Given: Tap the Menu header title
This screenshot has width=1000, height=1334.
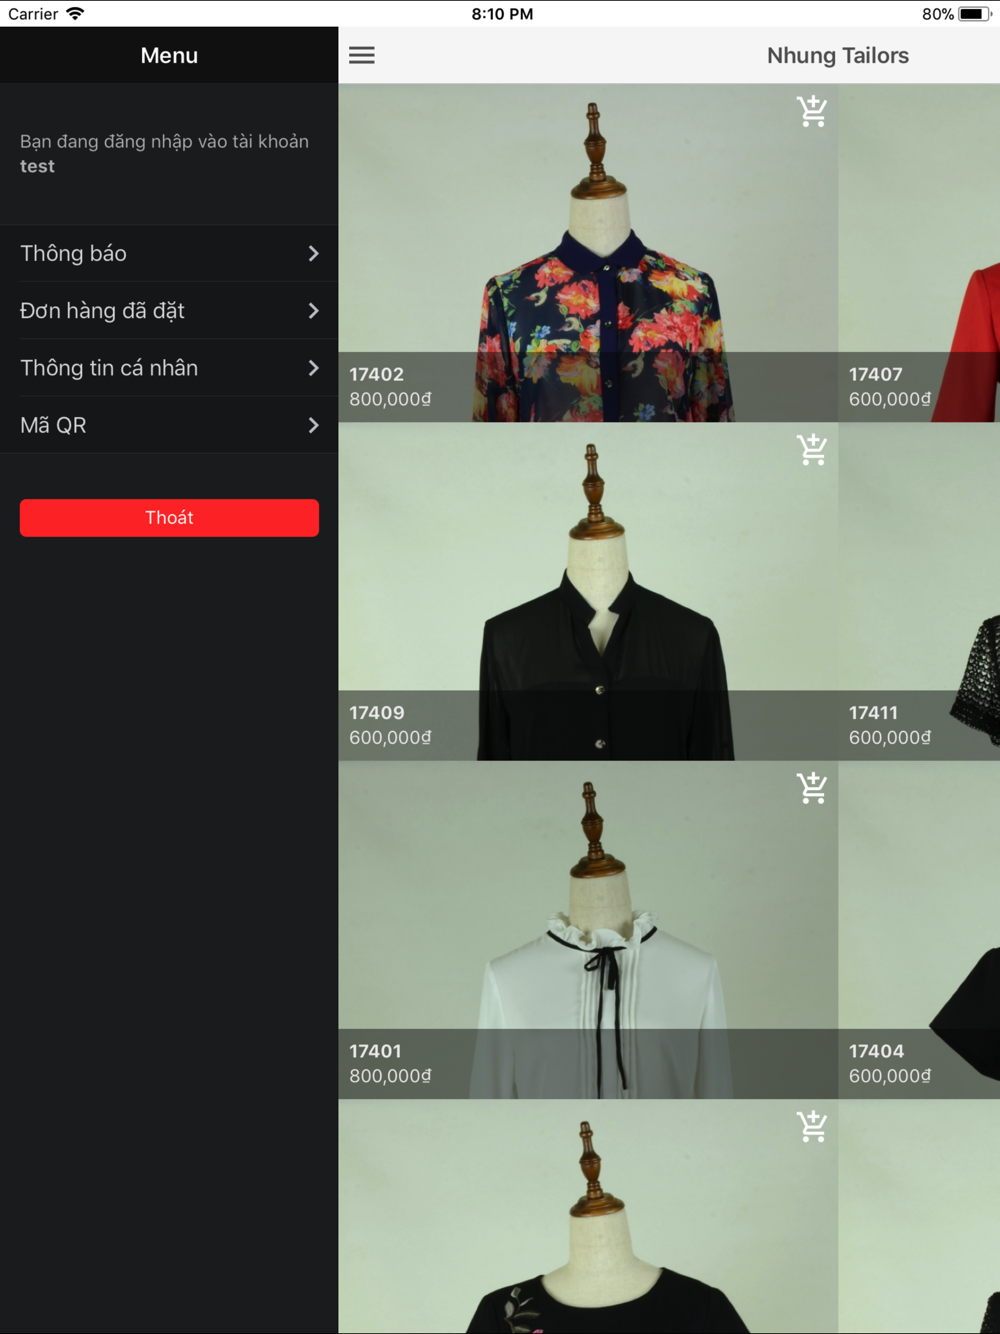Looking at the screenshot, I should pyautogui.click(x=169, y=56).
